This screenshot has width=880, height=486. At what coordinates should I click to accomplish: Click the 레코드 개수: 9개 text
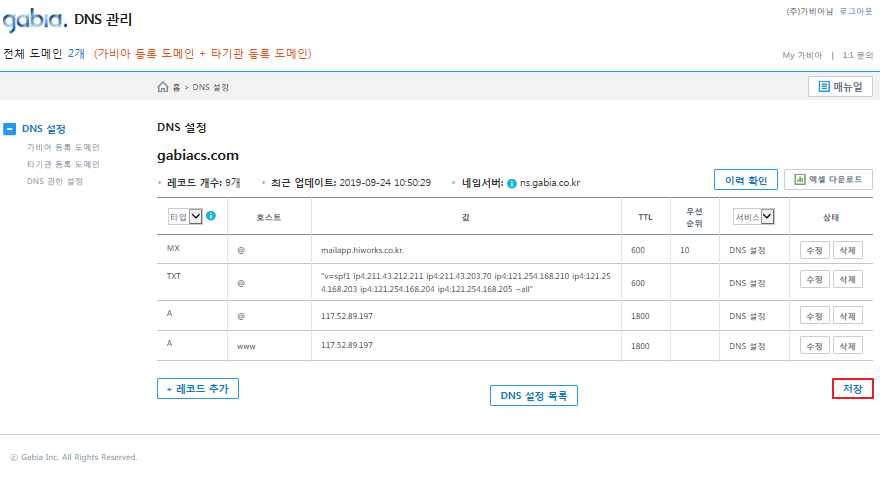pyautogui.click(x=204, y=183)
